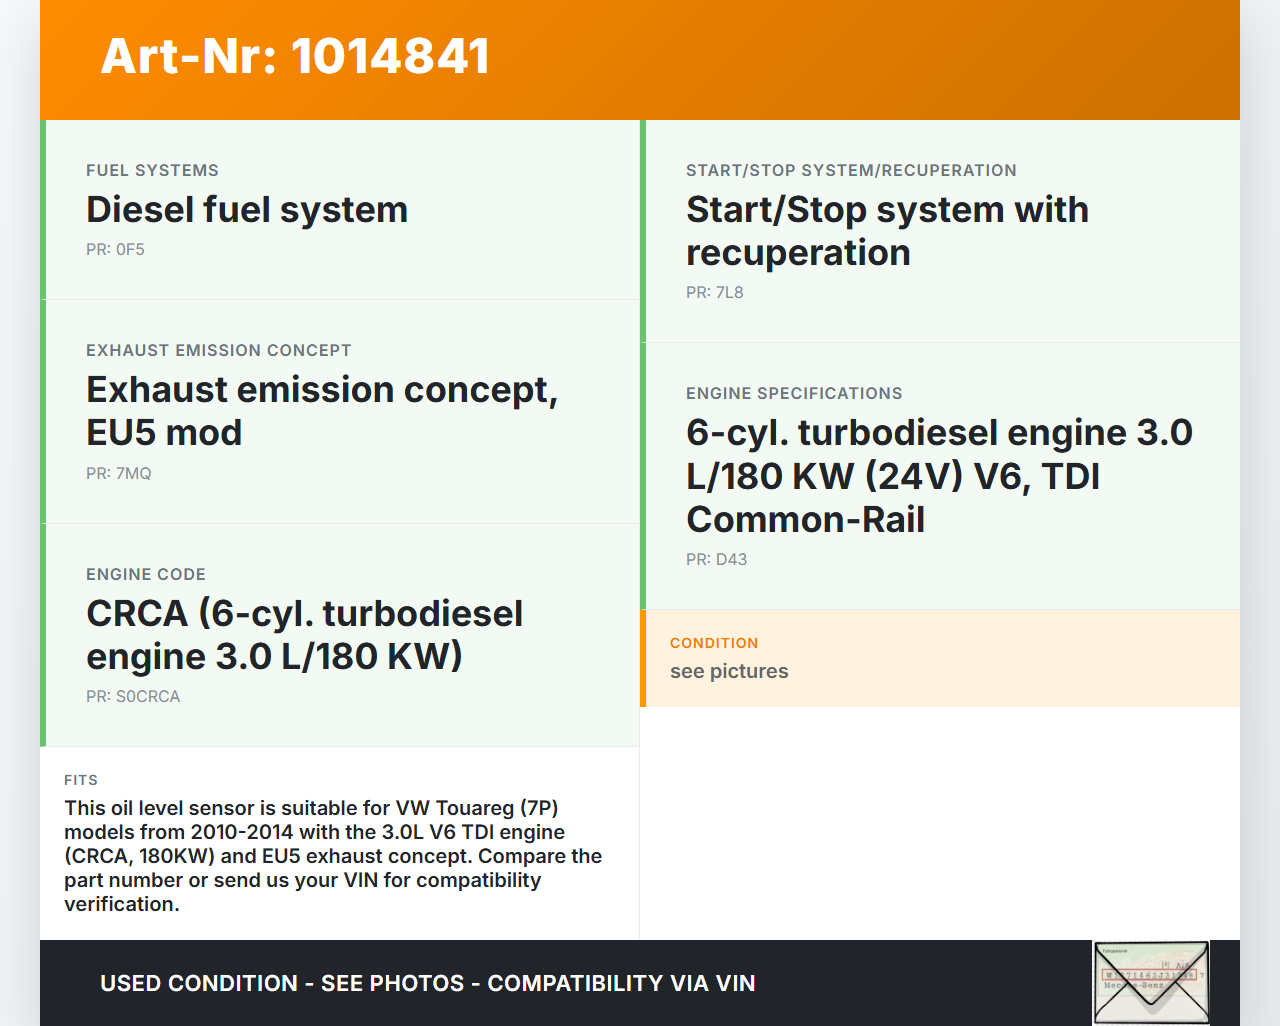Click the PR: S0CRCA code text

pos(133,697)
